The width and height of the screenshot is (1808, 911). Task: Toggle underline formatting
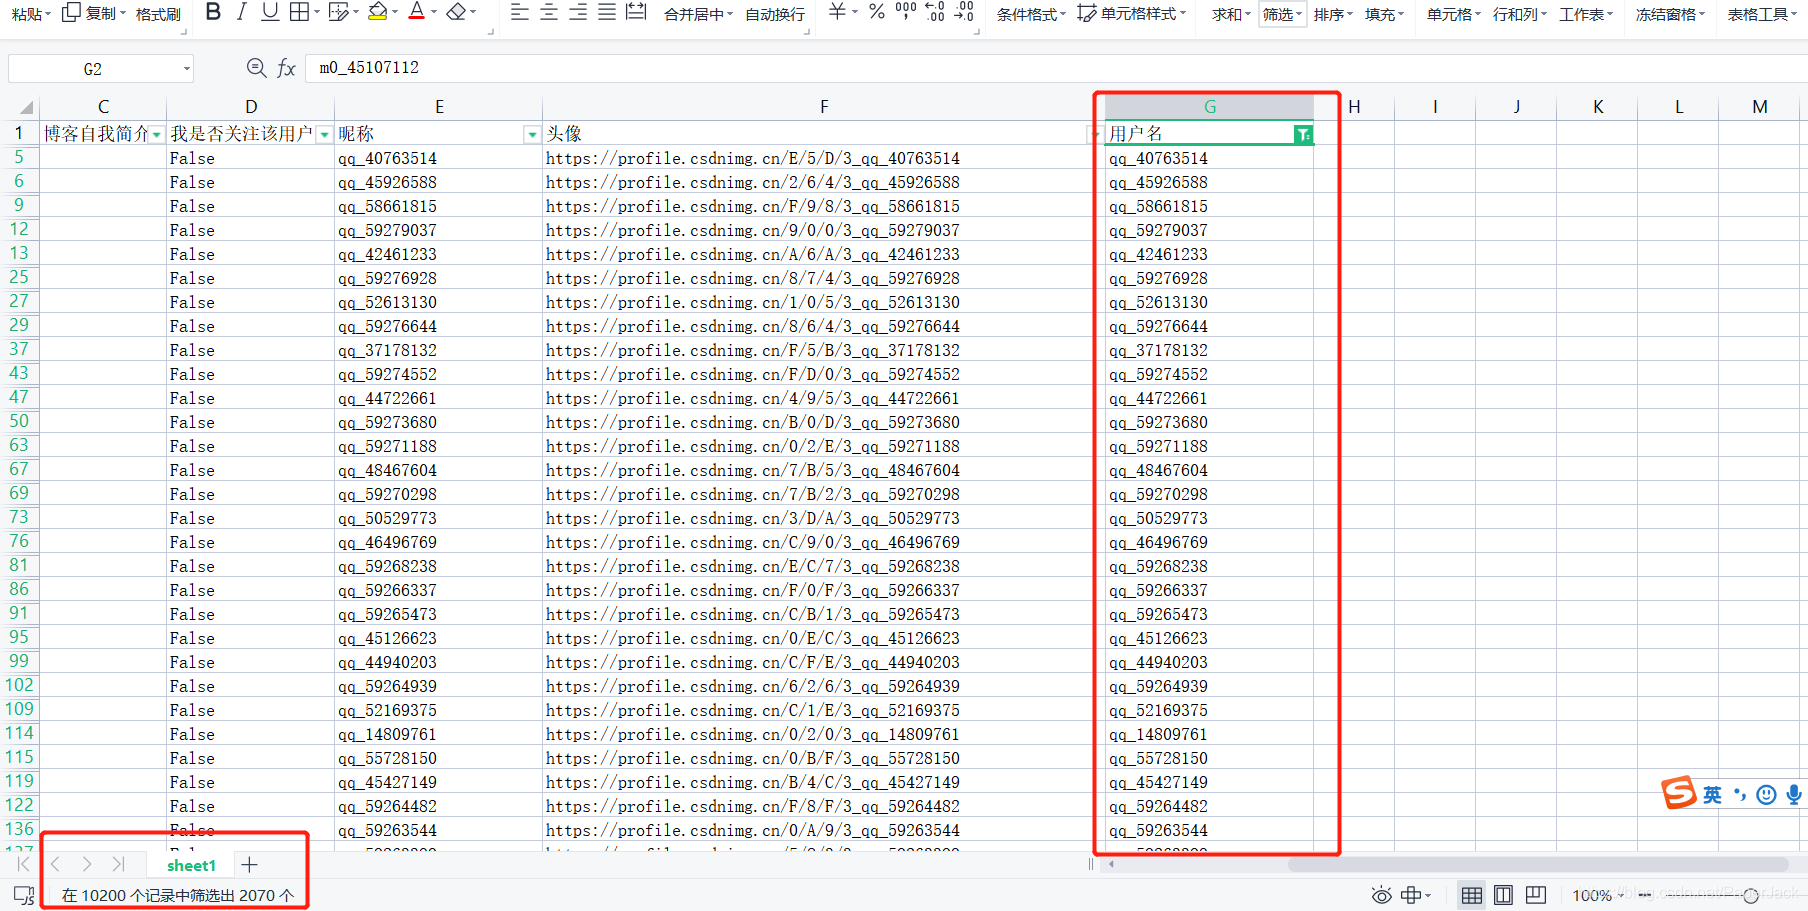coord(270,12)
